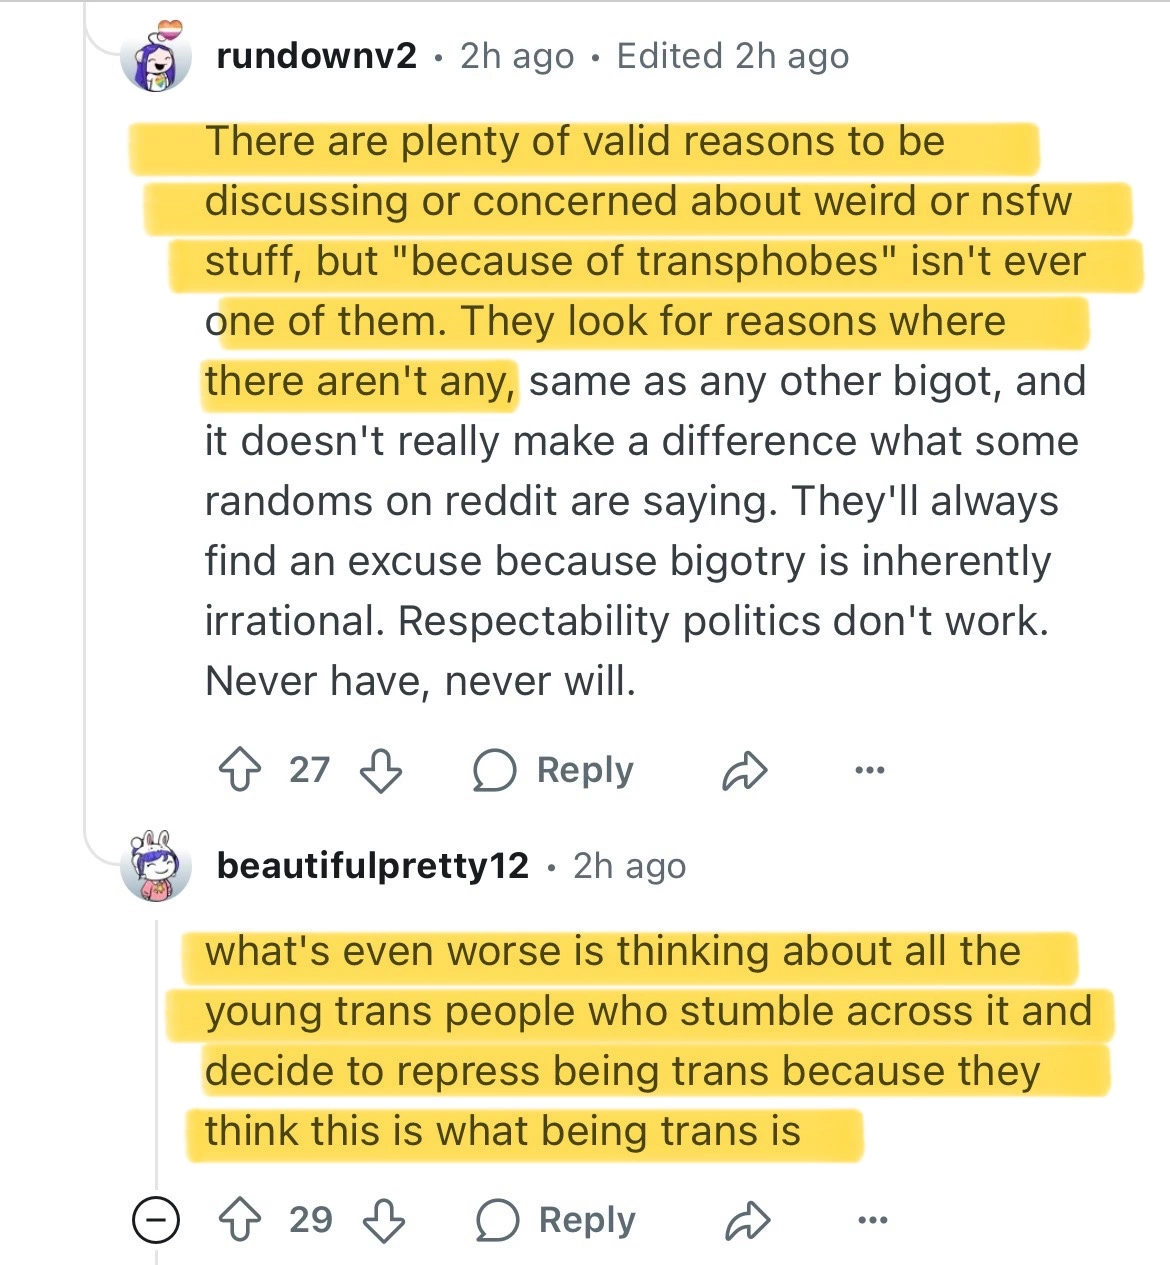Click the 29 vote count
Viewport: 1170px width, 1265px height.
coord(311,1220)
